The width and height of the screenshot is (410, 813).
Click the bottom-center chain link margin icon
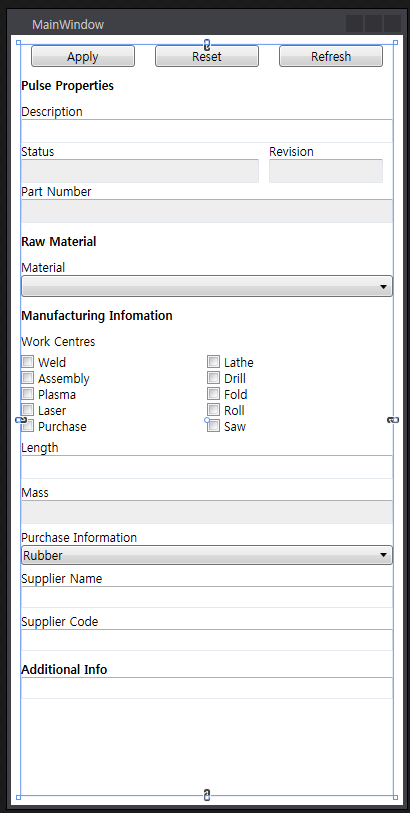pos(207,794)
